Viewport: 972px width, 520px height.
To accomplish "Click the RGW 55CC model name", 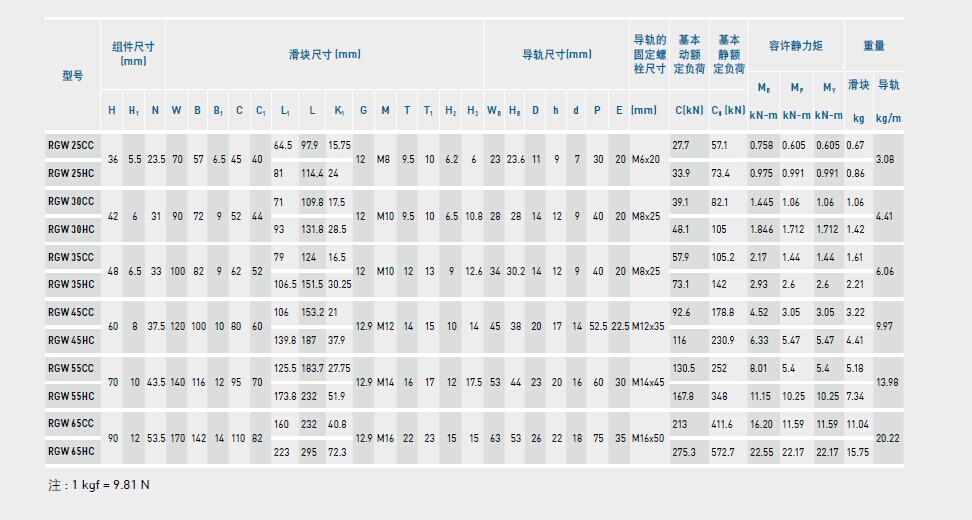I will pyautogui.click(x=71, y=368).
